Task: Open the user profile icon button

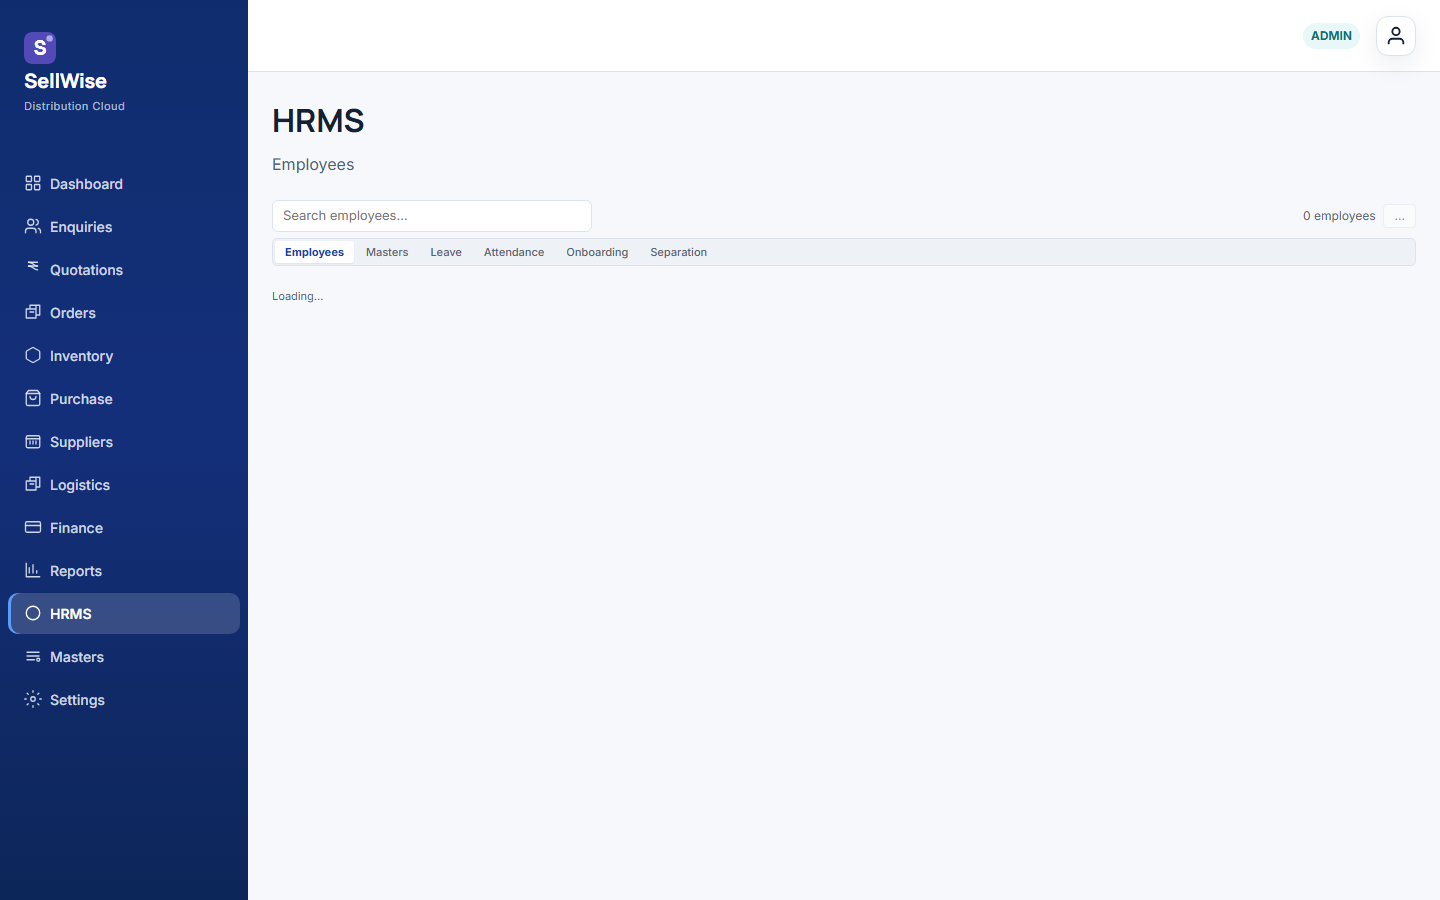Action: tap(1396, 36)
